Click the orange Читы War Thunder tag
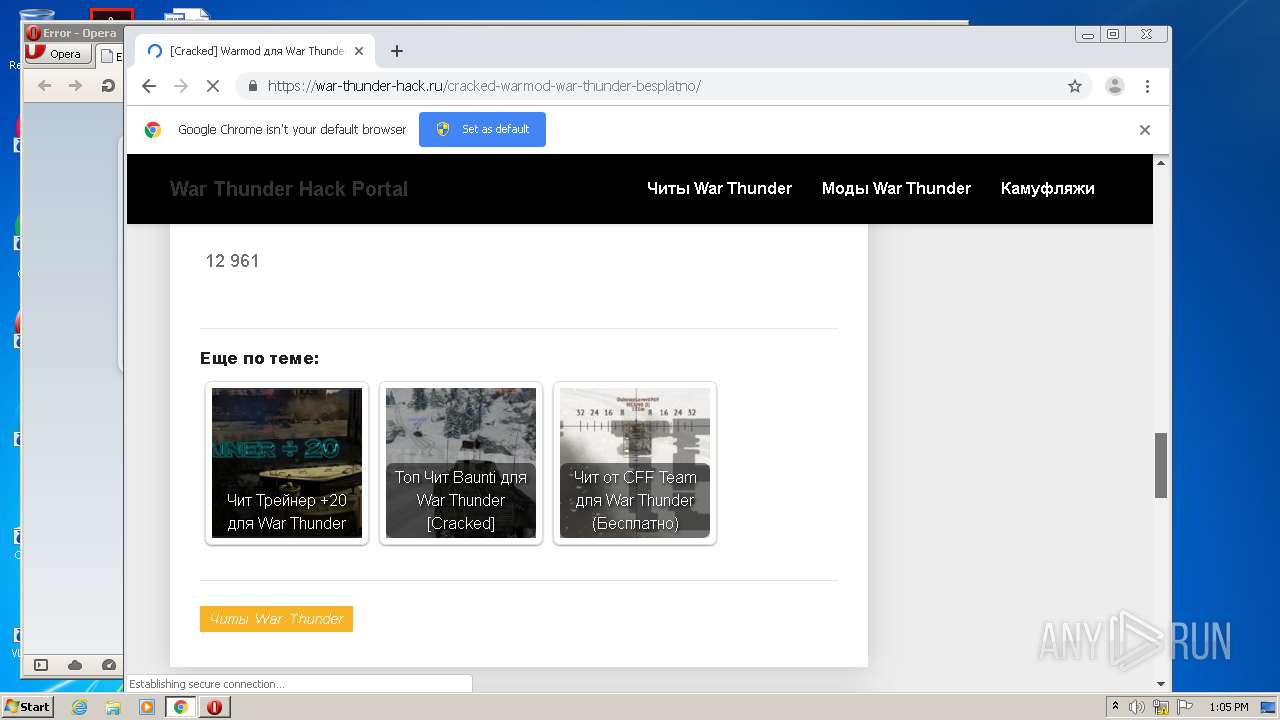This screenshot has width=1280, height=720. (x=276, y=619)
